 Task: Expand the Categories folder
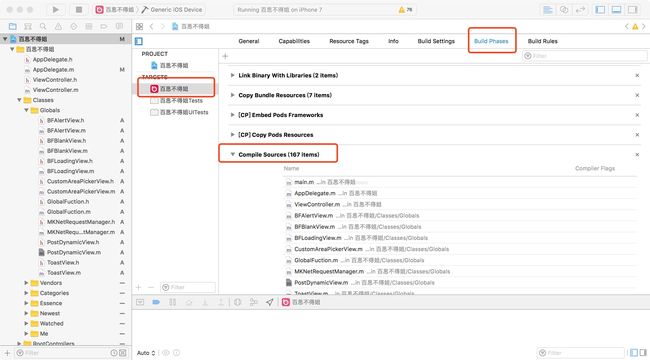tap(26, 293)
